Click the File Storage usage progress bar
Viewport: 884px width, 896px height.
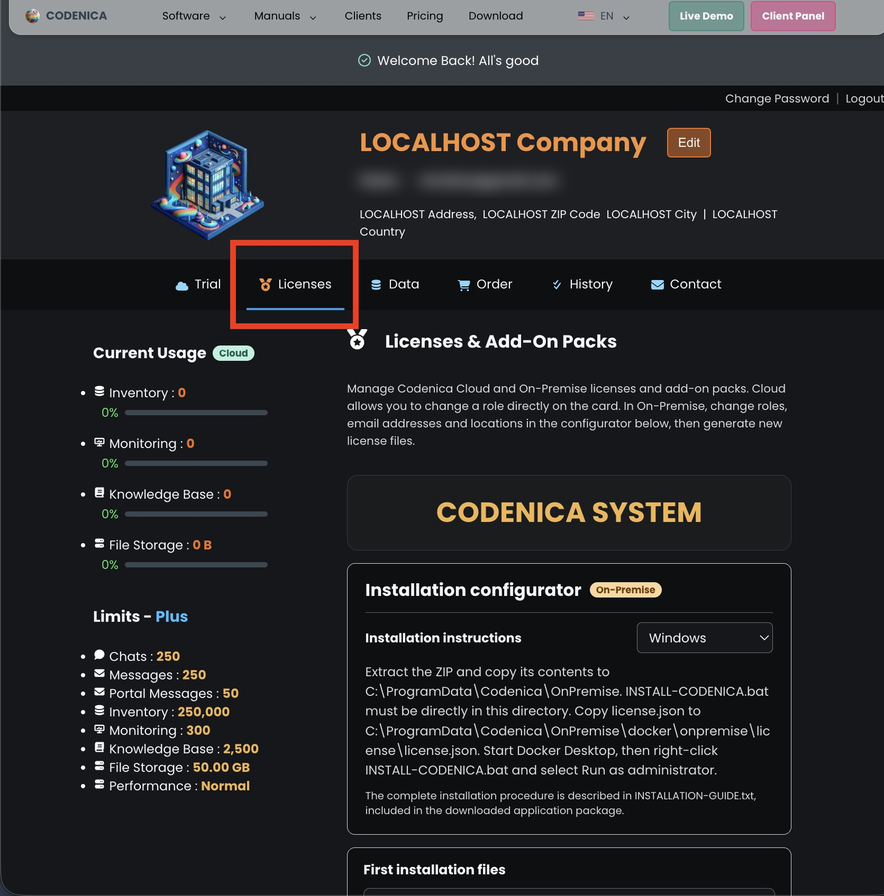pos(196,565)
